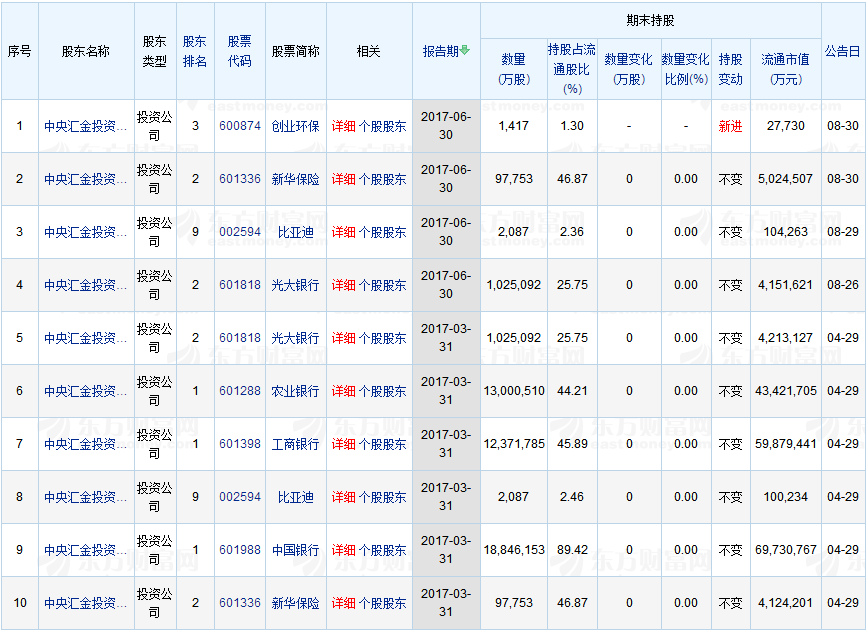
Task: Sort by 数量变化(万股) header
Action: 629,69
